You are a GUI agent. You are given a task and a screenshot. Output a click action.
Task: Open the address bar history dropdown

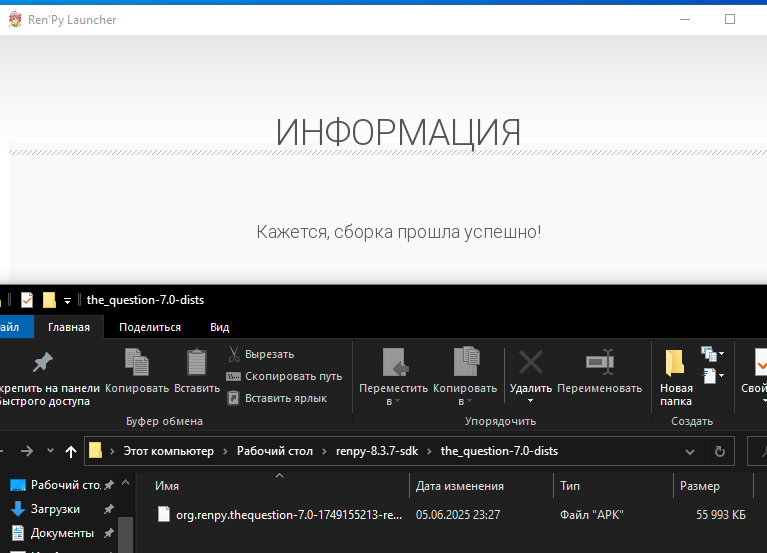[x=690, y=451]
